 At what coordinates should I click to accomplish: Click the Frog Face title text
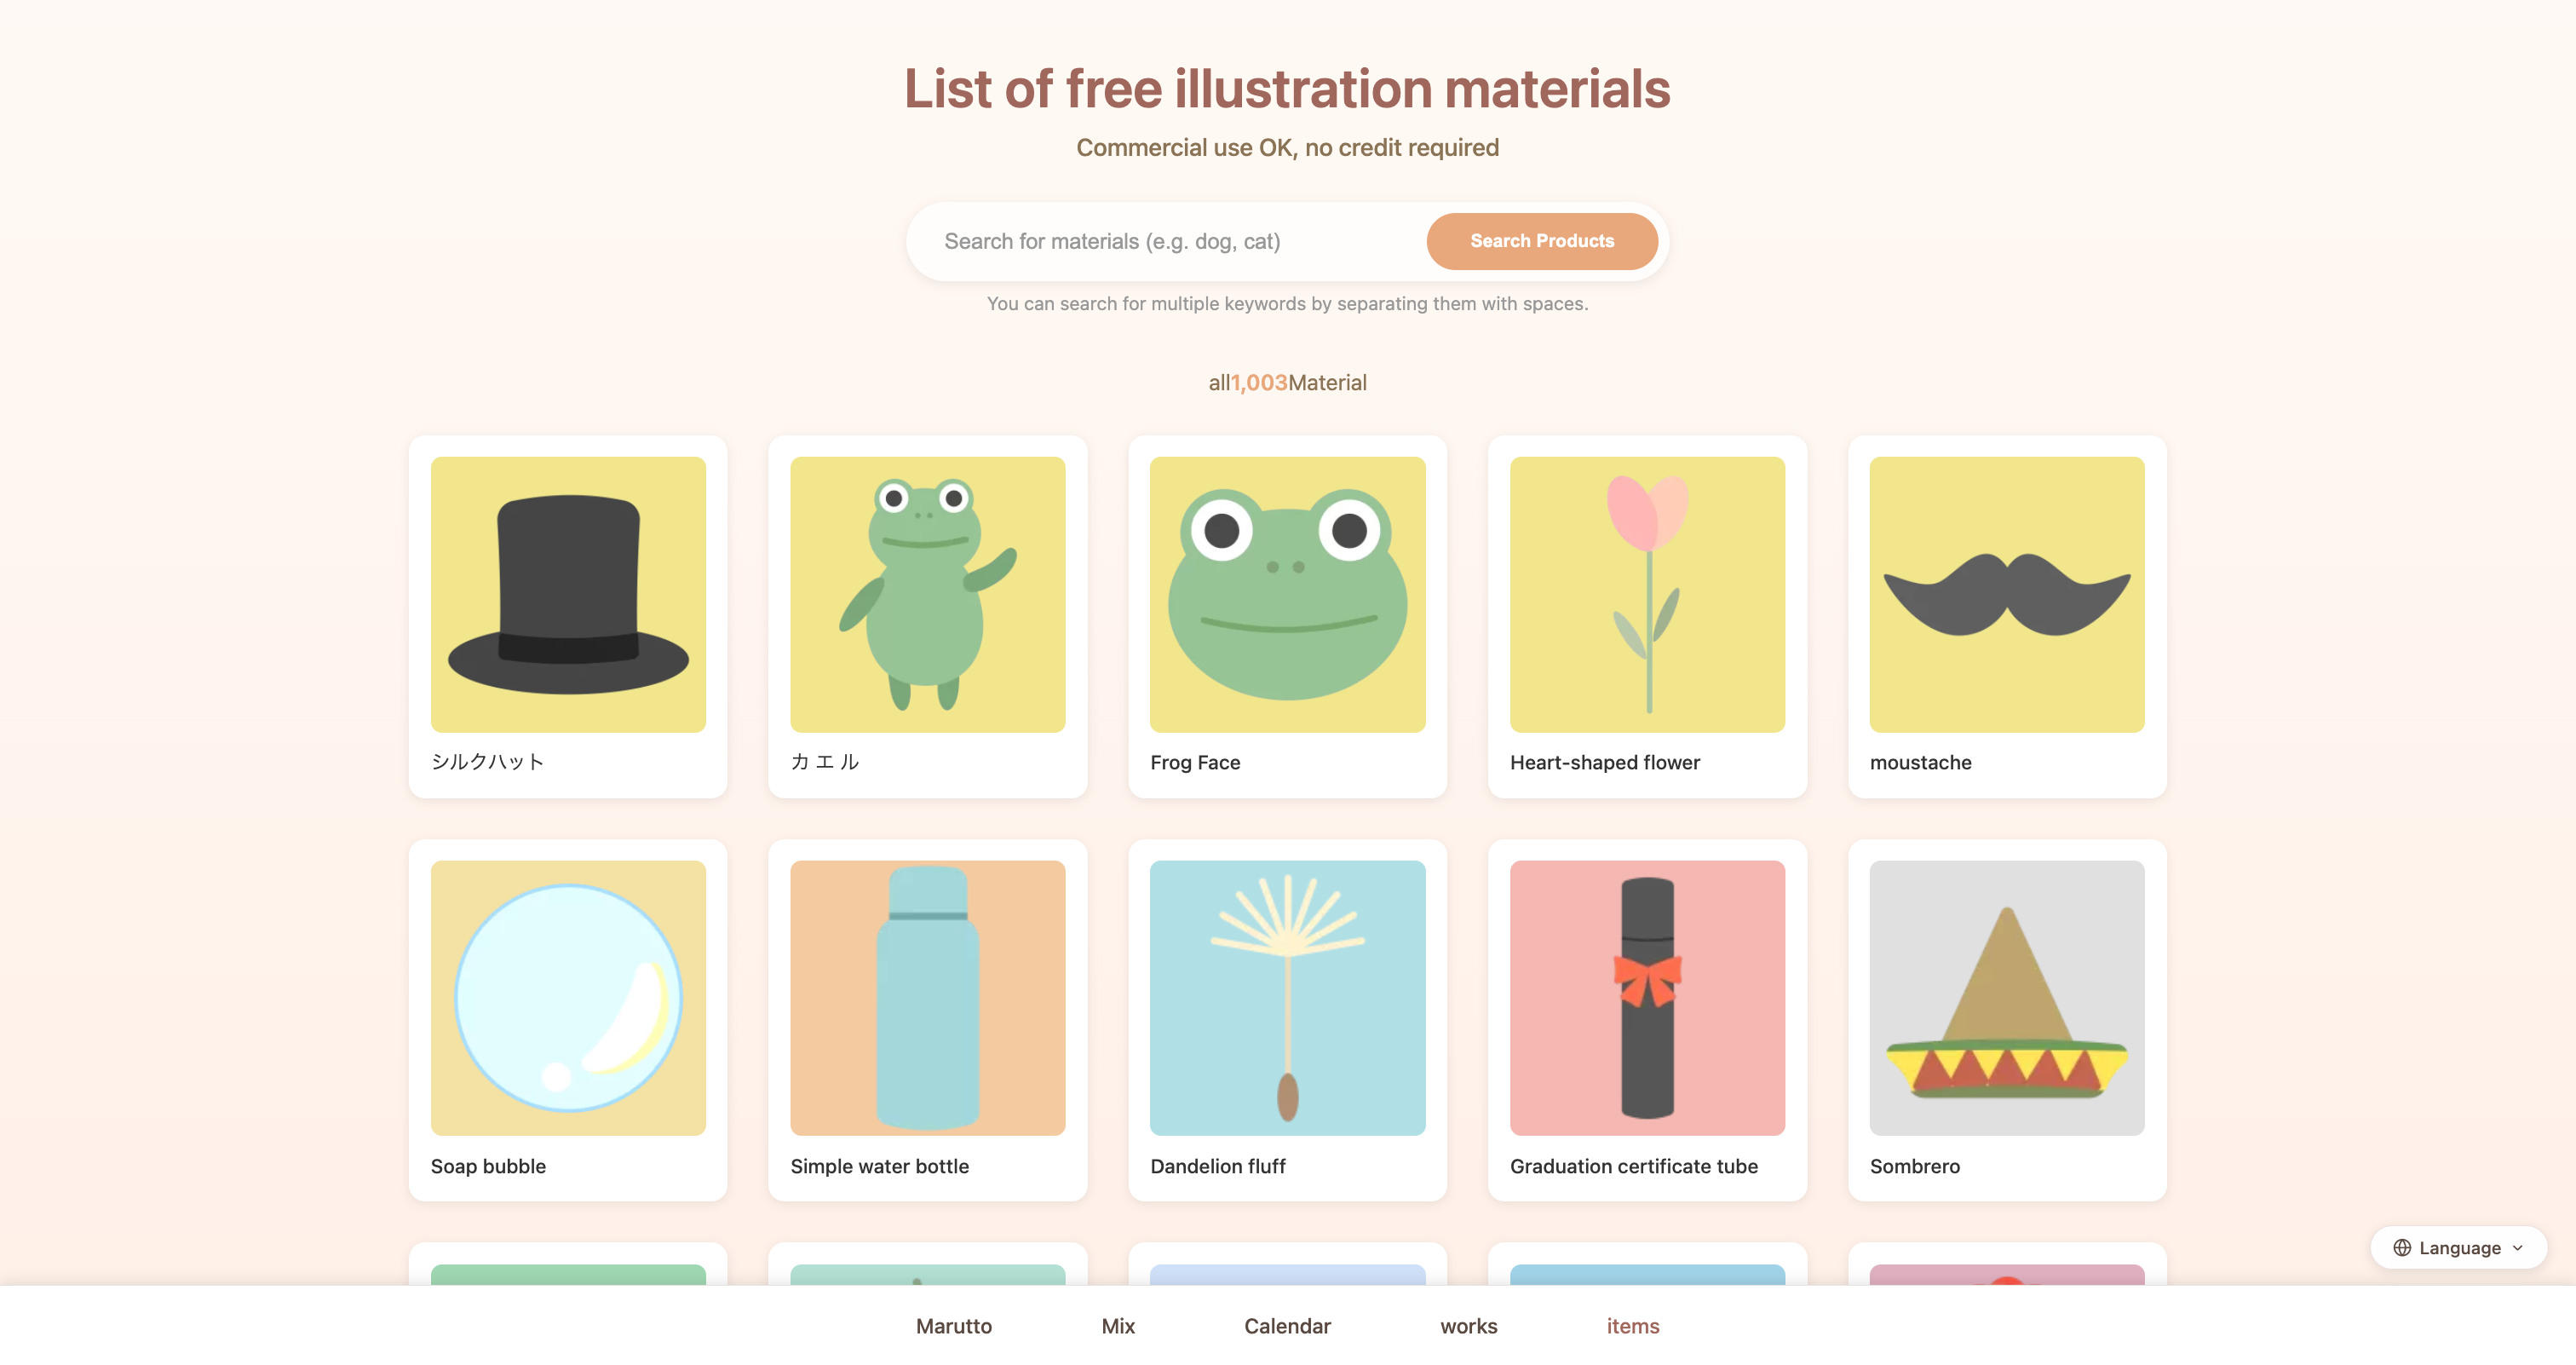point(1195,762)
